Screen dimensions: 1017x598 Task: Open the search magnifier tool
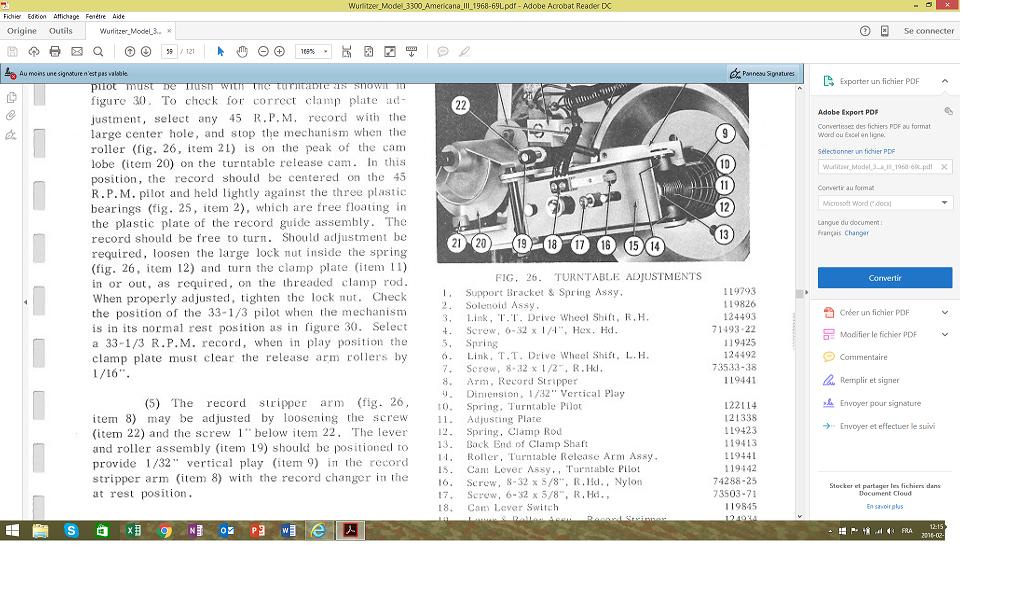point(98,51)
